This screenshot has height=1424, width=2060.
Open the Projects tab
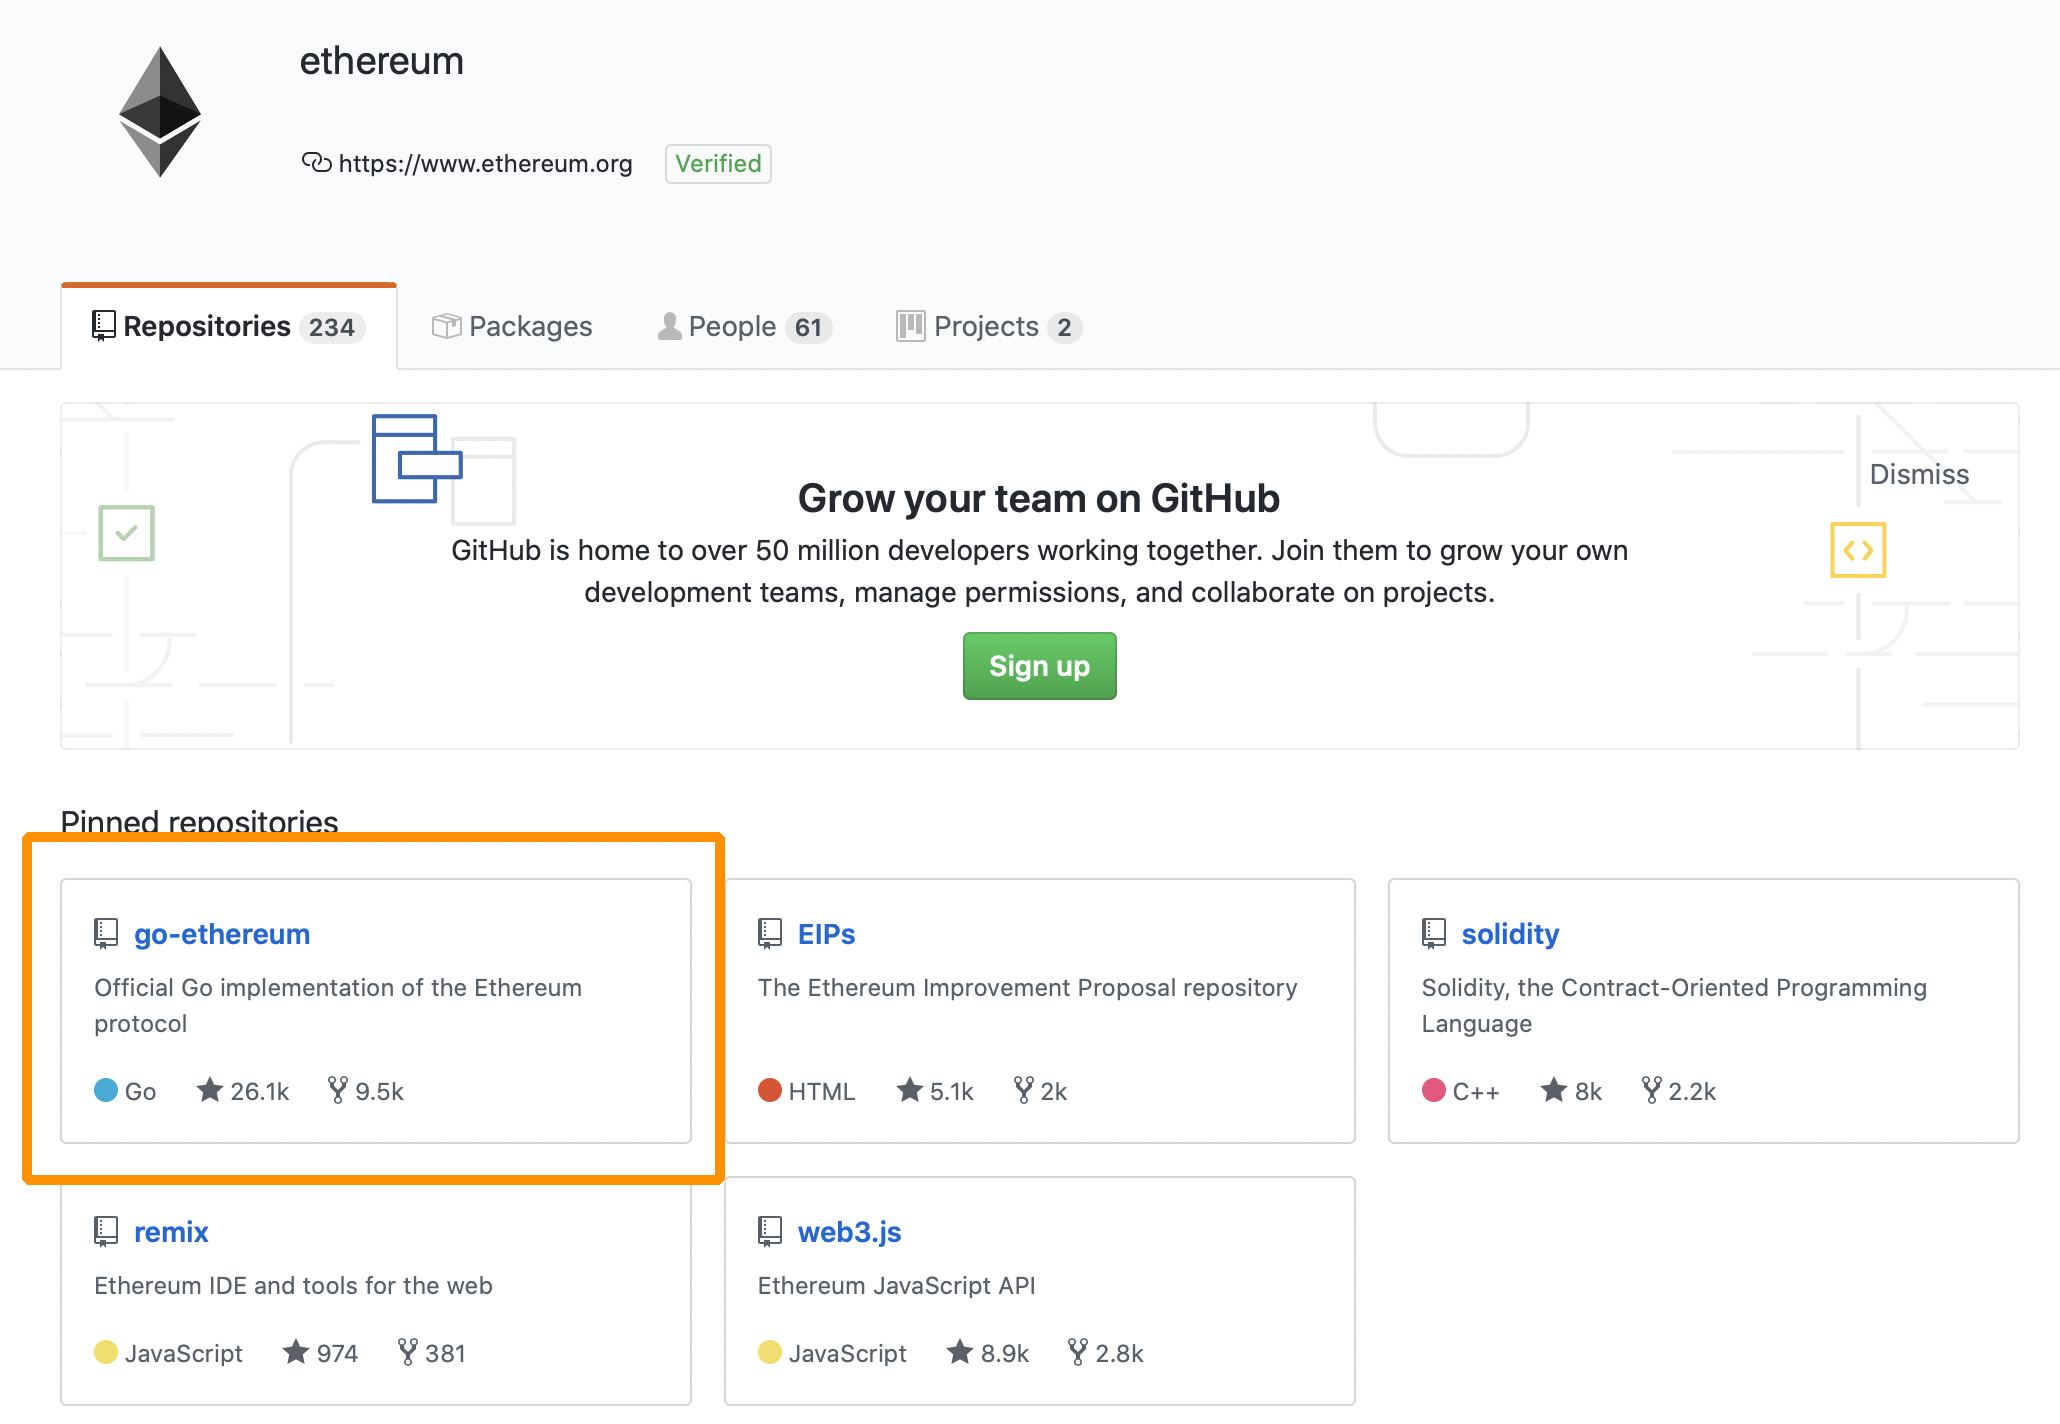[988, 327]
